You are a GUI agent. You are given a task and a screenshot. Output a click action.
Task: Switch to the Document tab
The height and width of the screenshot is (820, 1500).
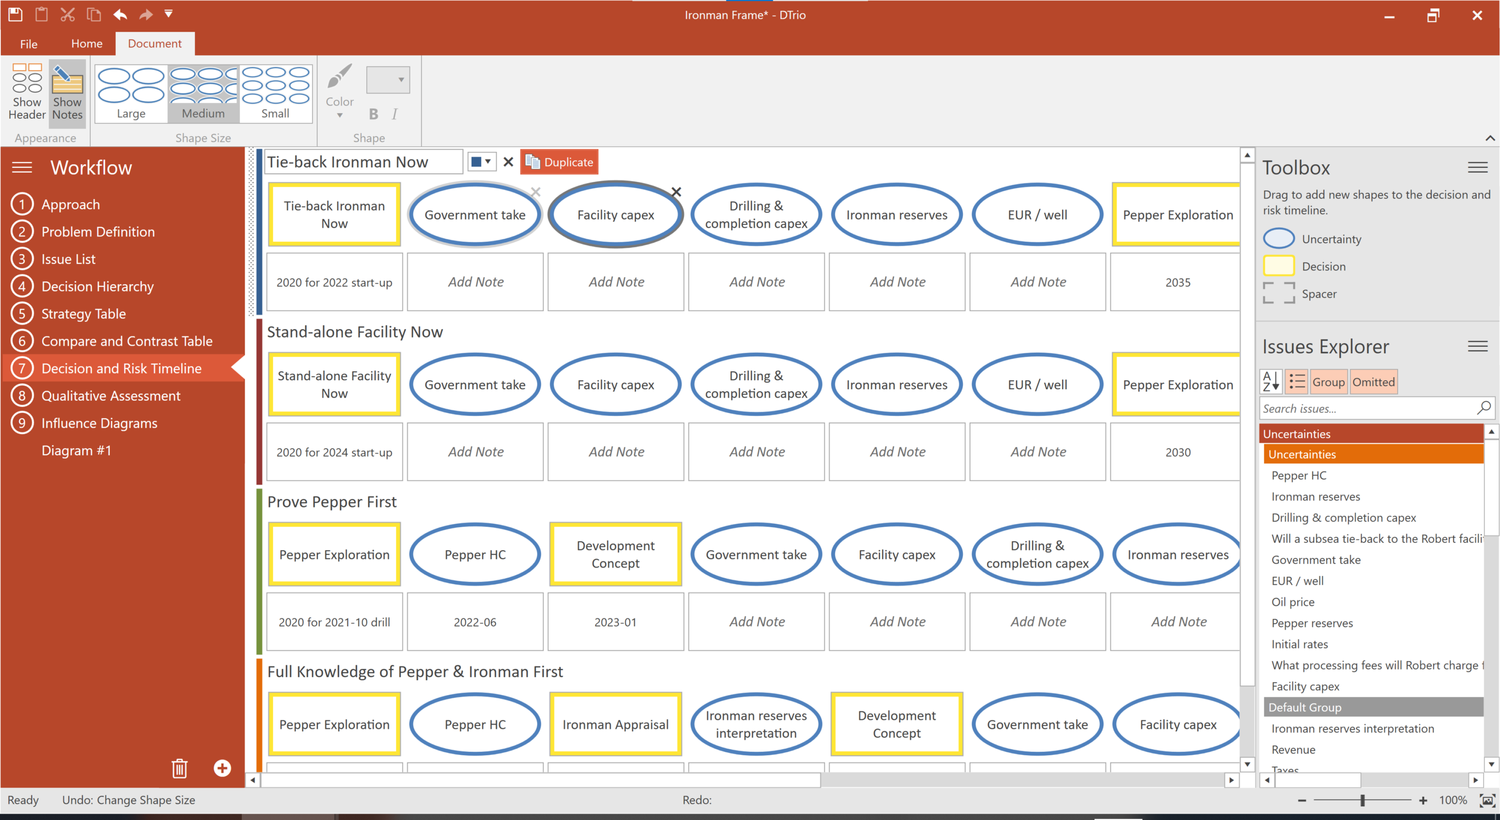(155, 44)
